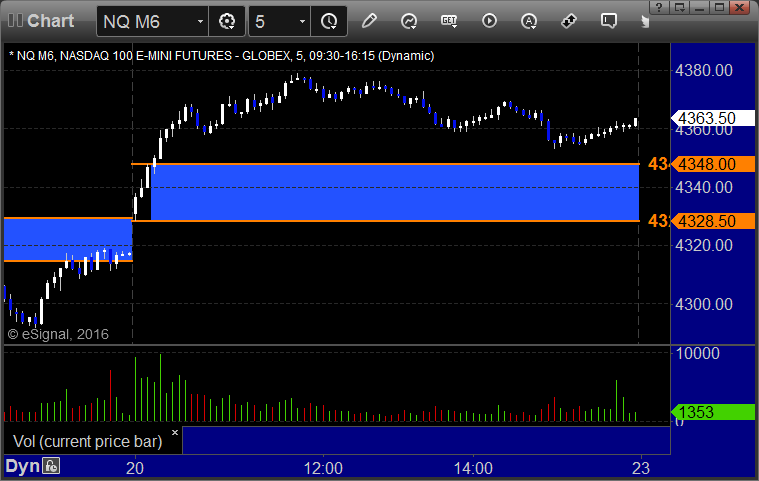Click the trade arrows diamond icon

(x=569, y=21)
